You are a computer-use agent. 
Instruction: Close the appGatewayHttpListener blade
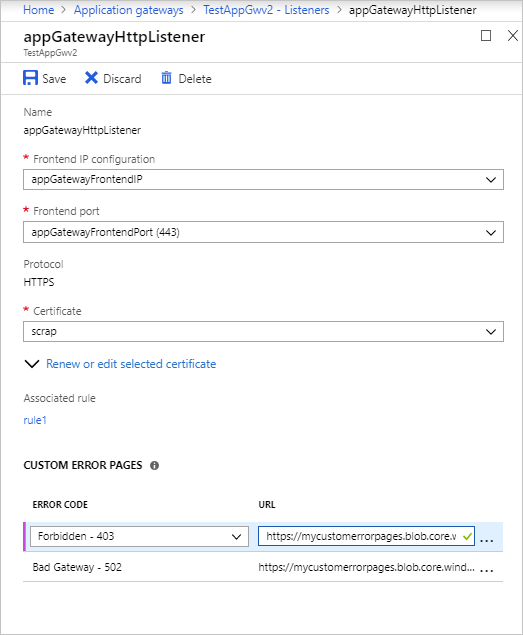(x=513, y=36)
